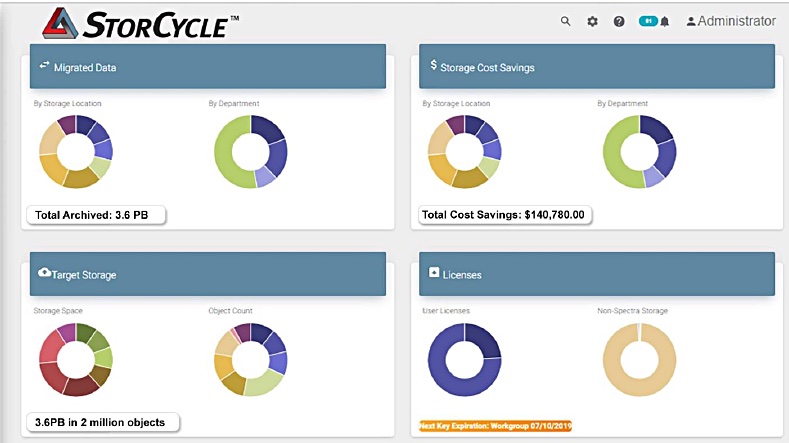Open the Licenses panel header
The image size is (789, 443).
tap(597, 274)
